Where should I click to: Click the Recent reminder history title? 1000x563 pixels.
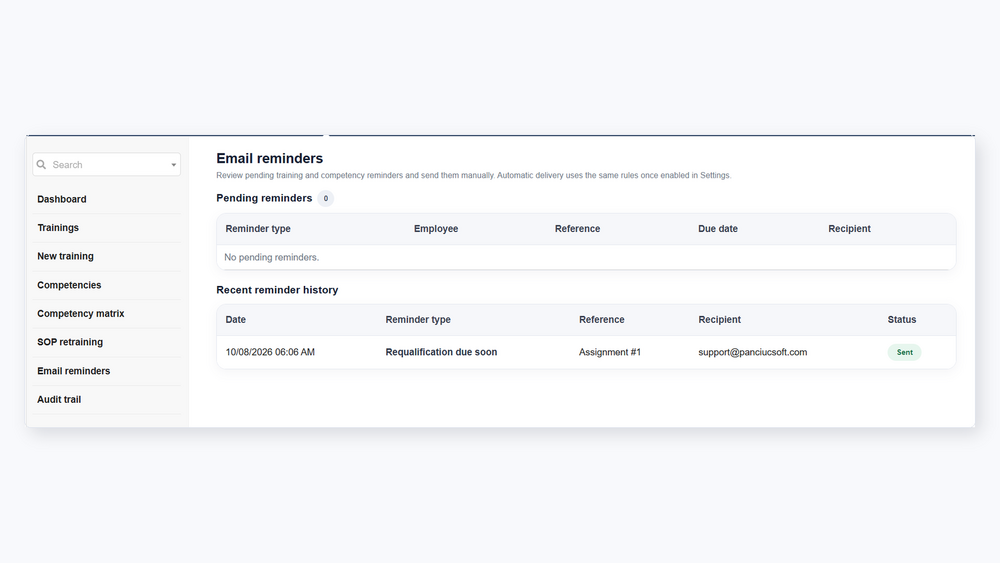pyautogui.click(x=277, y=290)
